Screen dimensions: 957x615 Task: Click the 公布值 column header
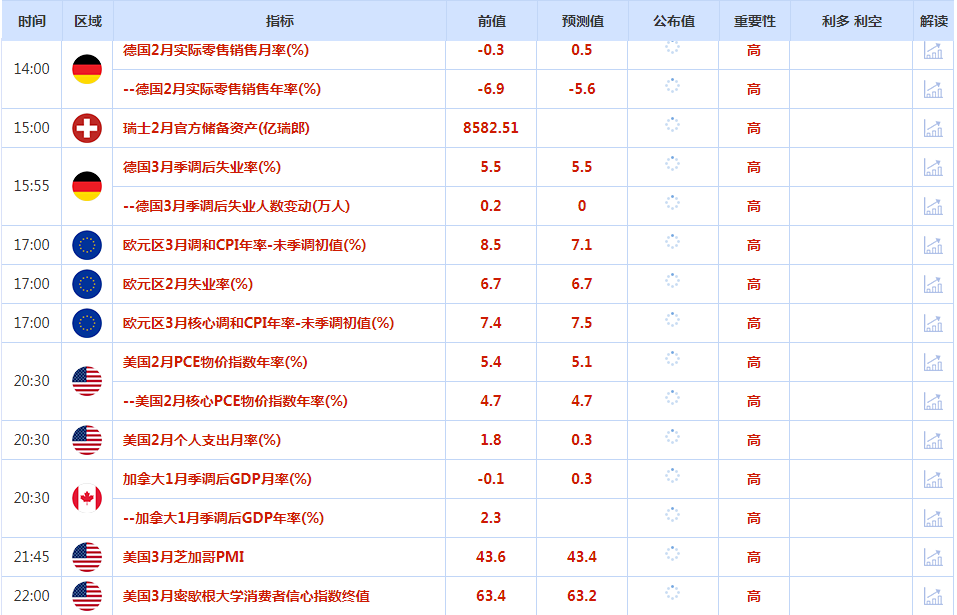pos(673,21)
